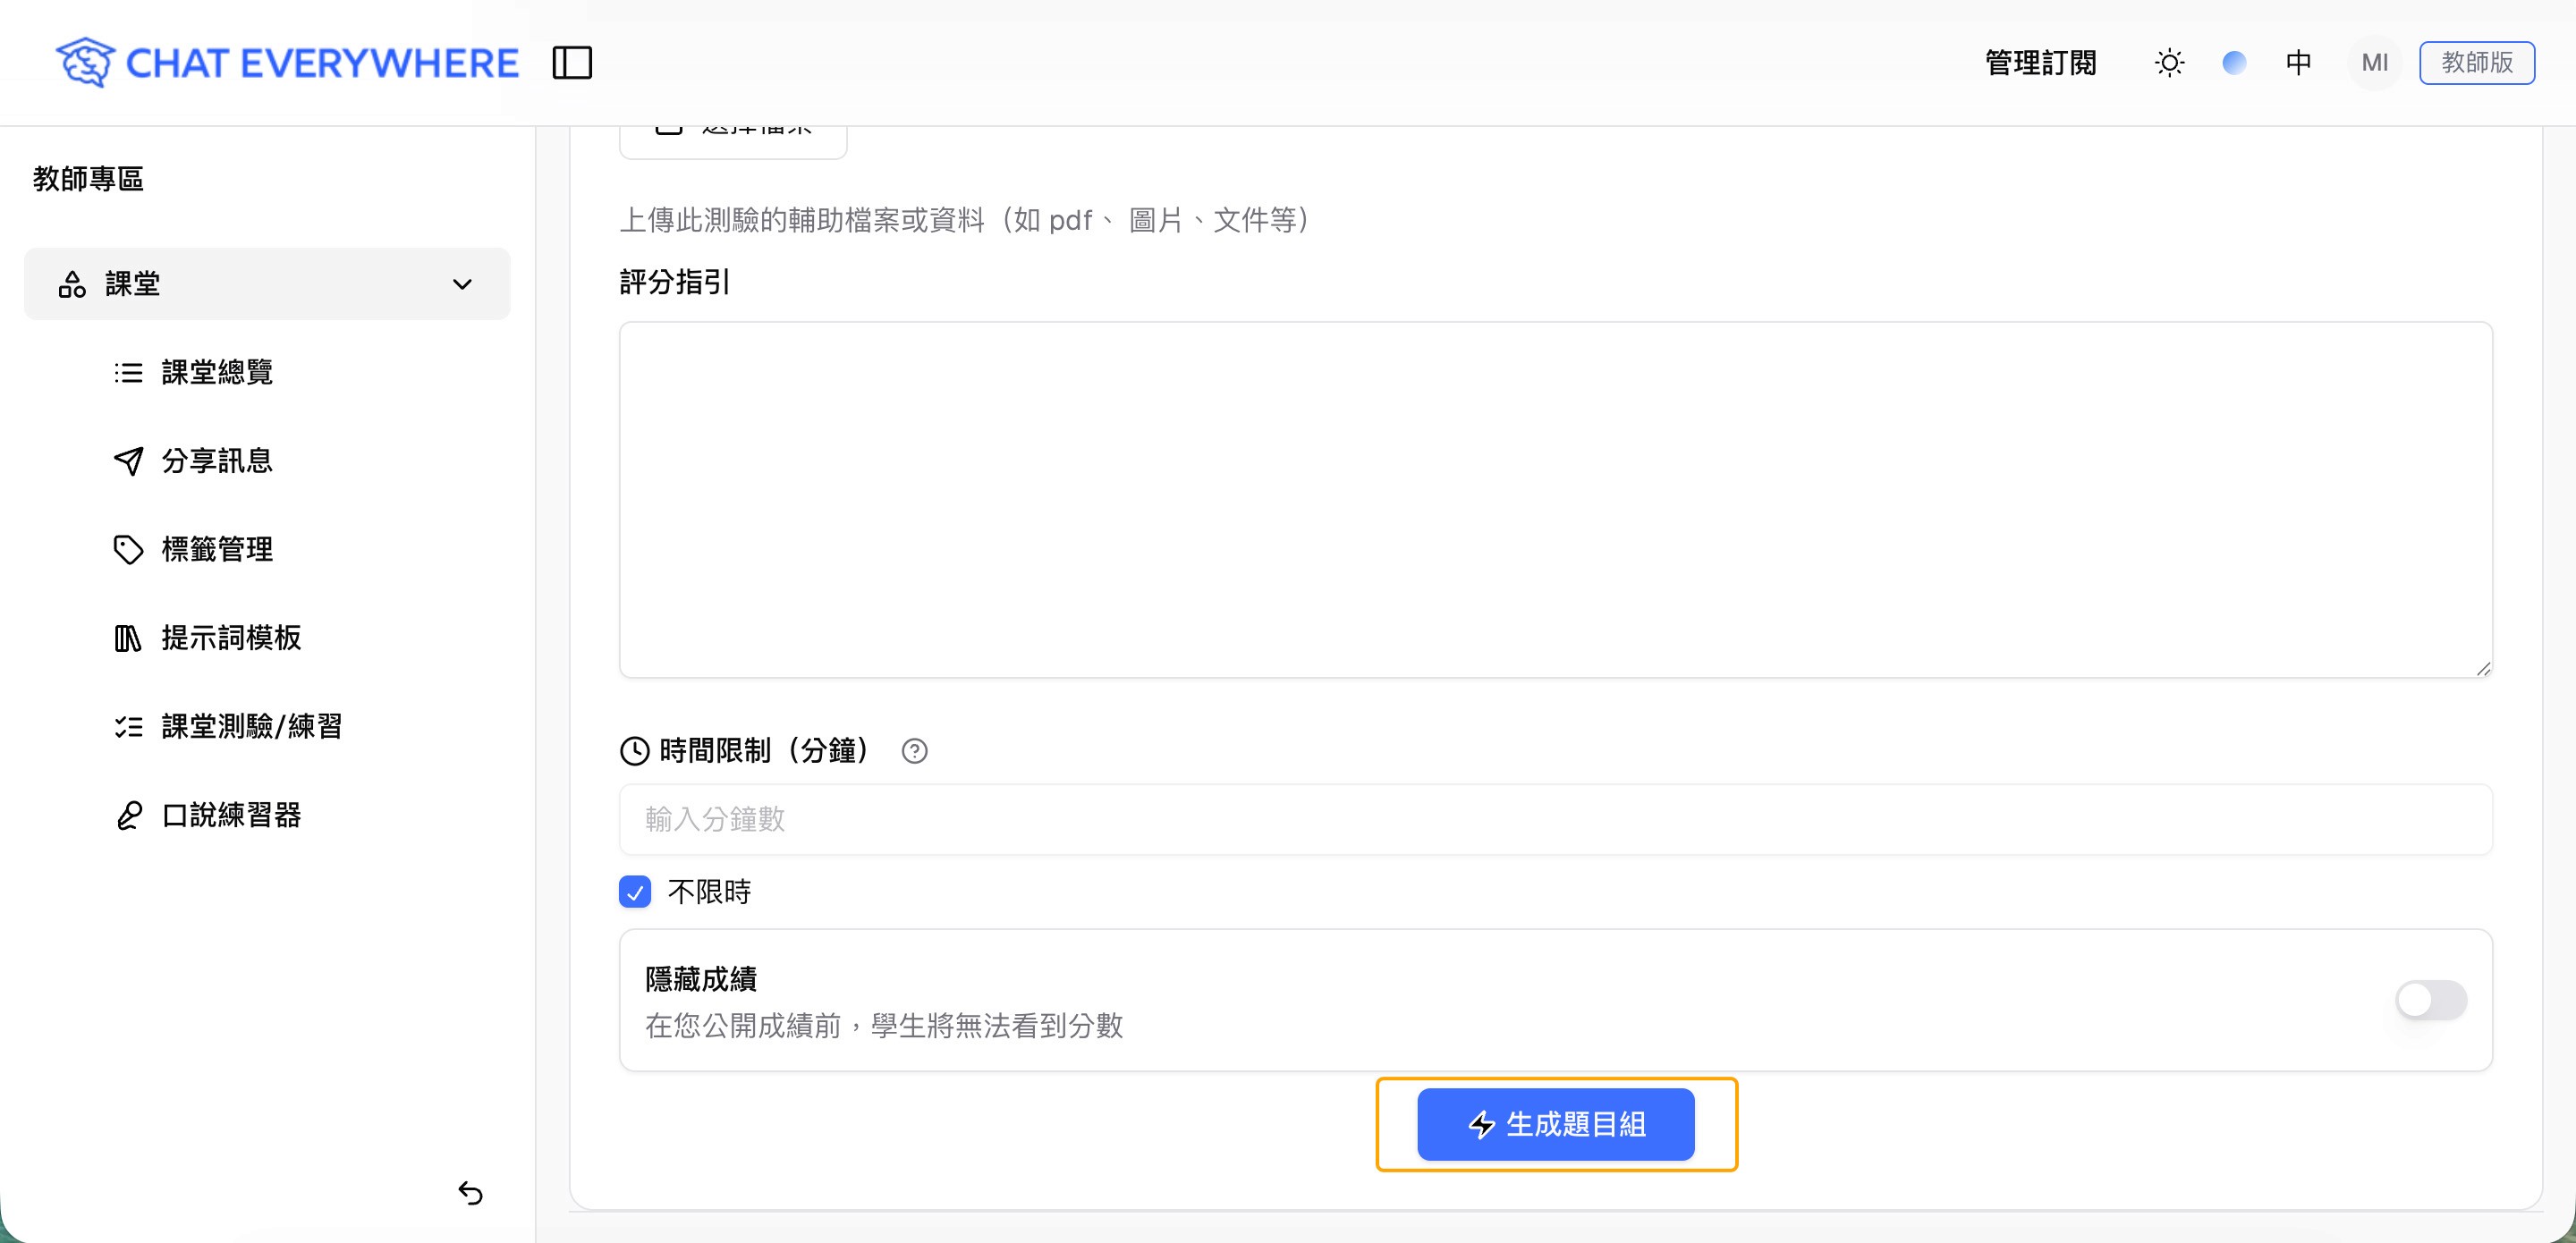Click the undo arrow below the sidebar

click(471, 1193)
